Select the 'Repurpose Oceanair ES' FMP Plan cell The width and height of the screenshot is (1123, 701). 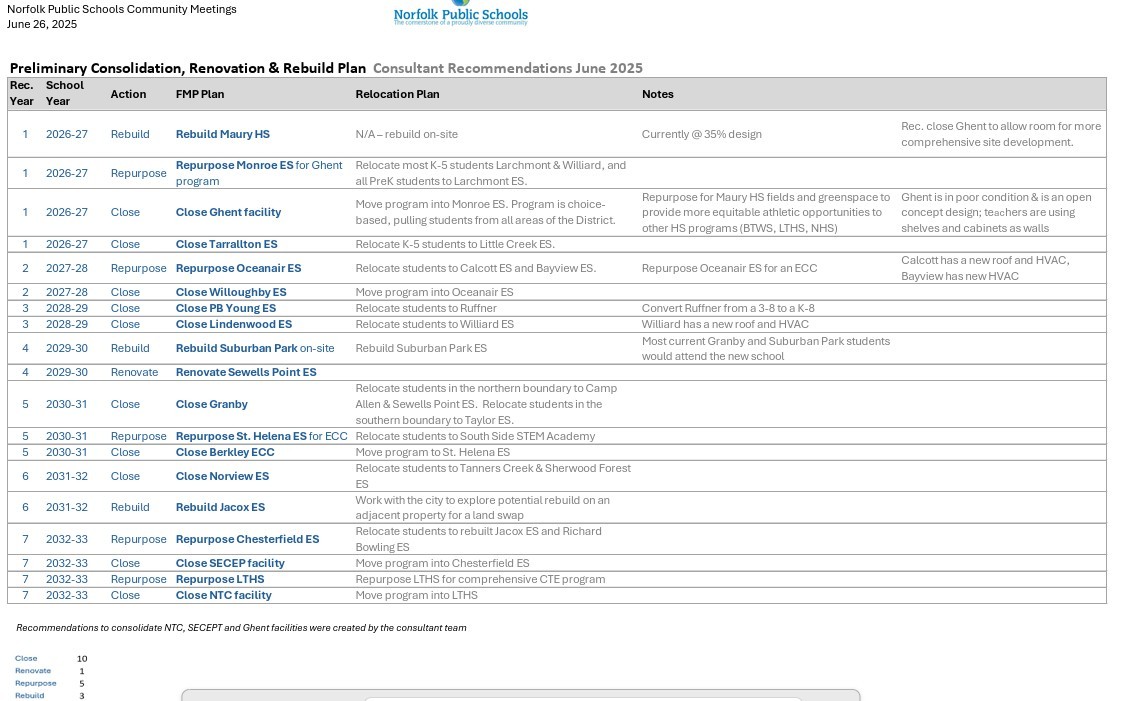pos(238,268)
